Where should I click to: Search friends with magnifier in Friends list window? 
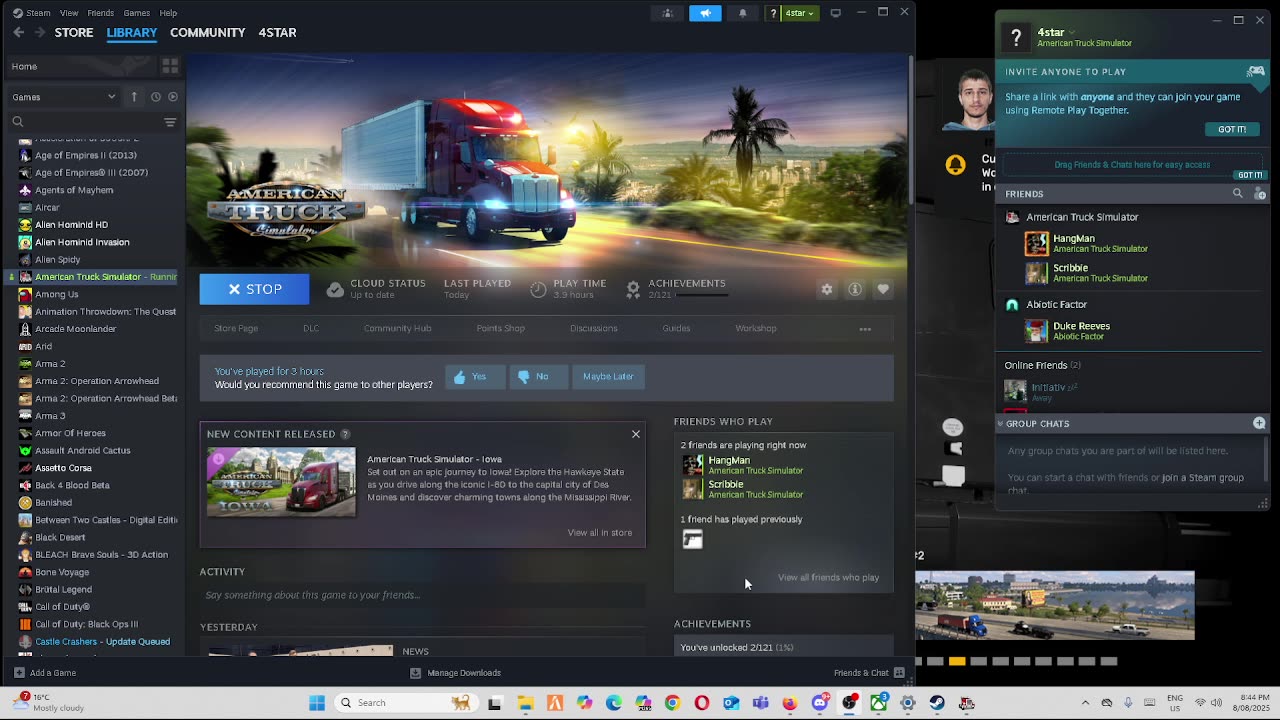point(1238,194)
